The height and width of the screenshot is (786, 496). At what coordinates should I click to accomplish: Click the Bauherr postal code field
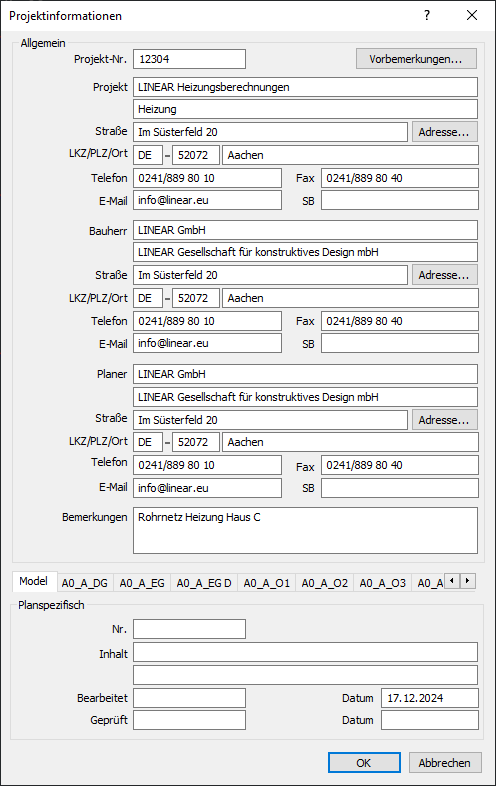point(196,298)
